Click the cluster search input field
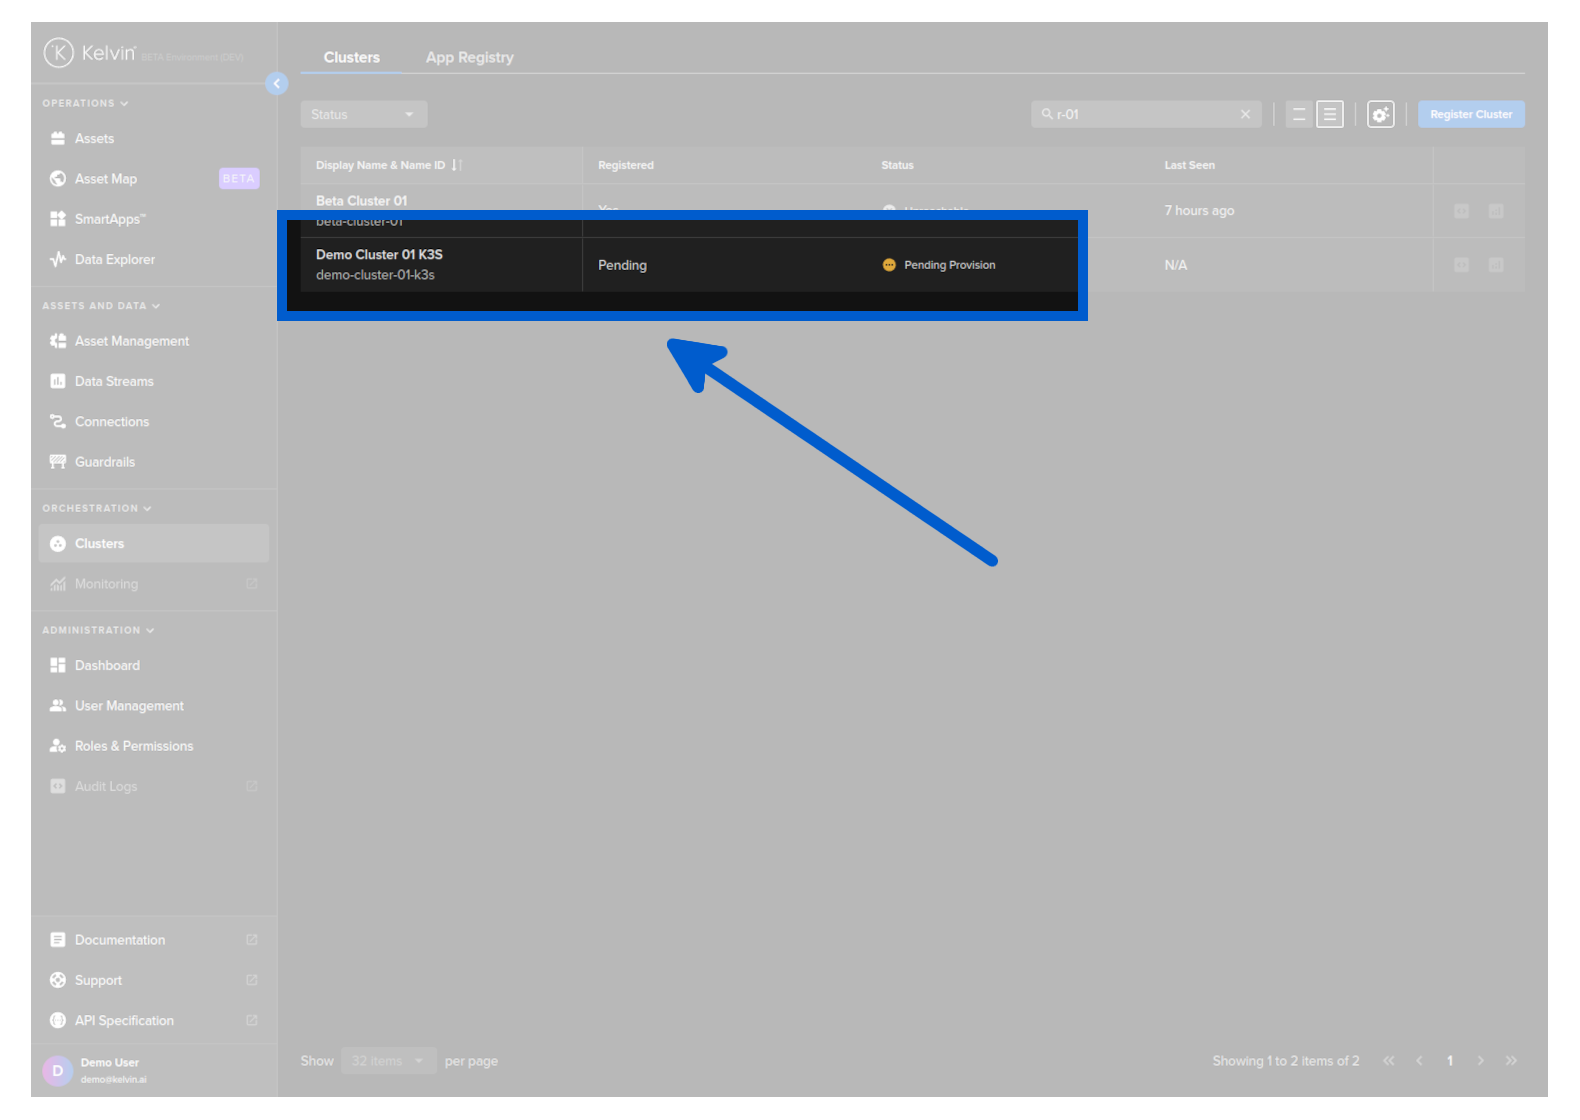The image size is (1580, 1120). (1140, 115)
